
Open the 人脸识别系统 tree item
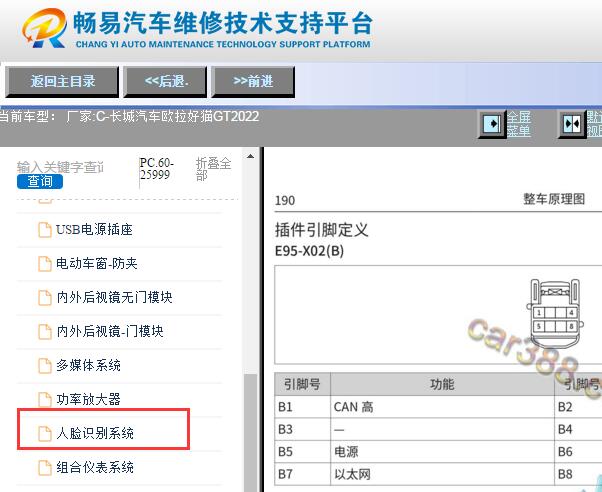(95, 433)
